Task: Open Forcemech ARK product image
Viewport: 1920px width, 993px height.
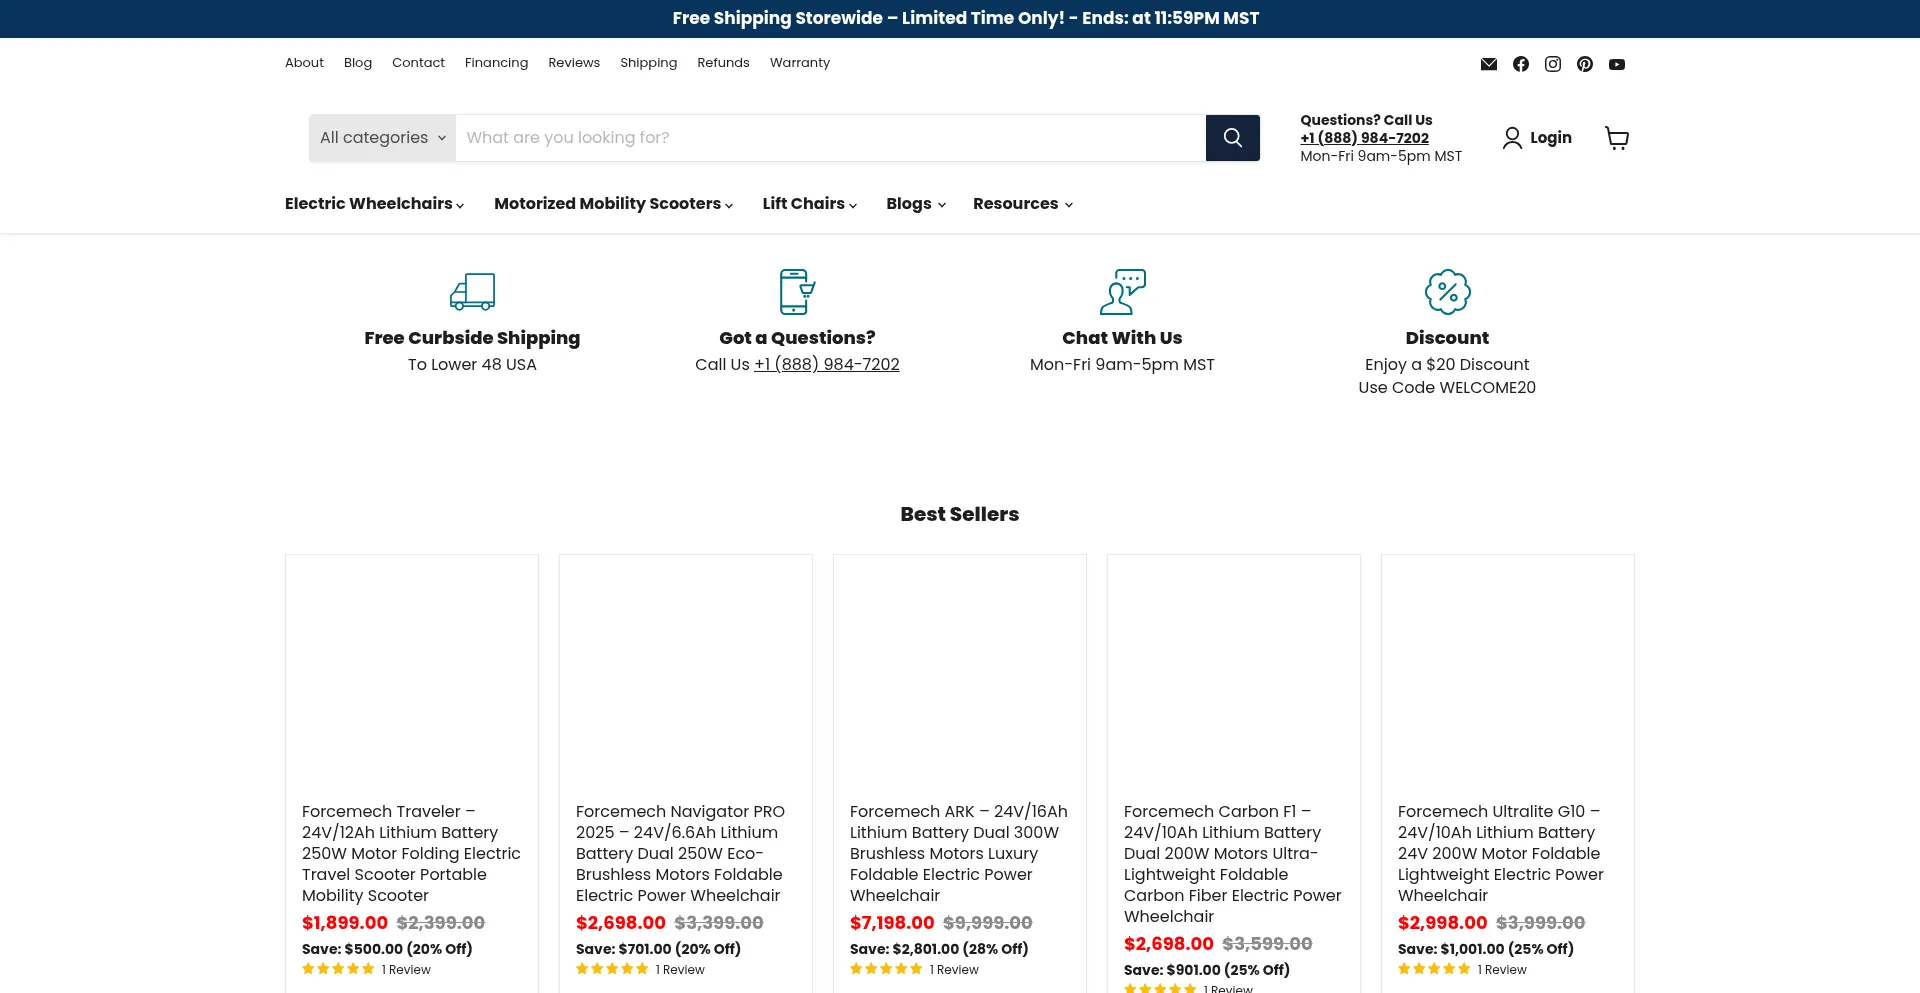Action: click(959, 672)
